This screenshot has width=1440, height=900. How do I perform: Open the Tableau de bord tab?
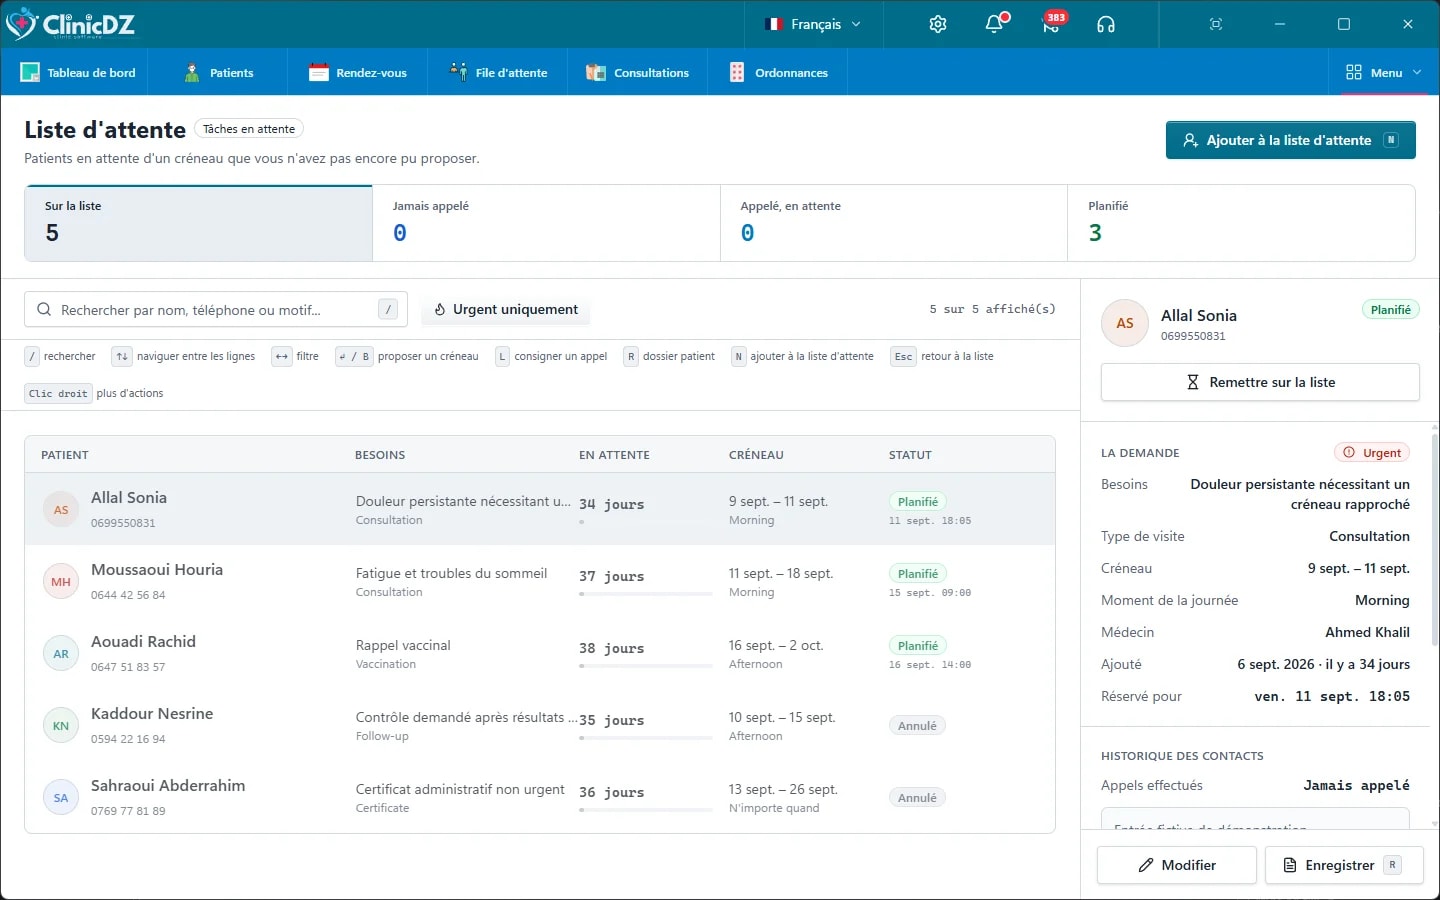click(x=78, y=72)
